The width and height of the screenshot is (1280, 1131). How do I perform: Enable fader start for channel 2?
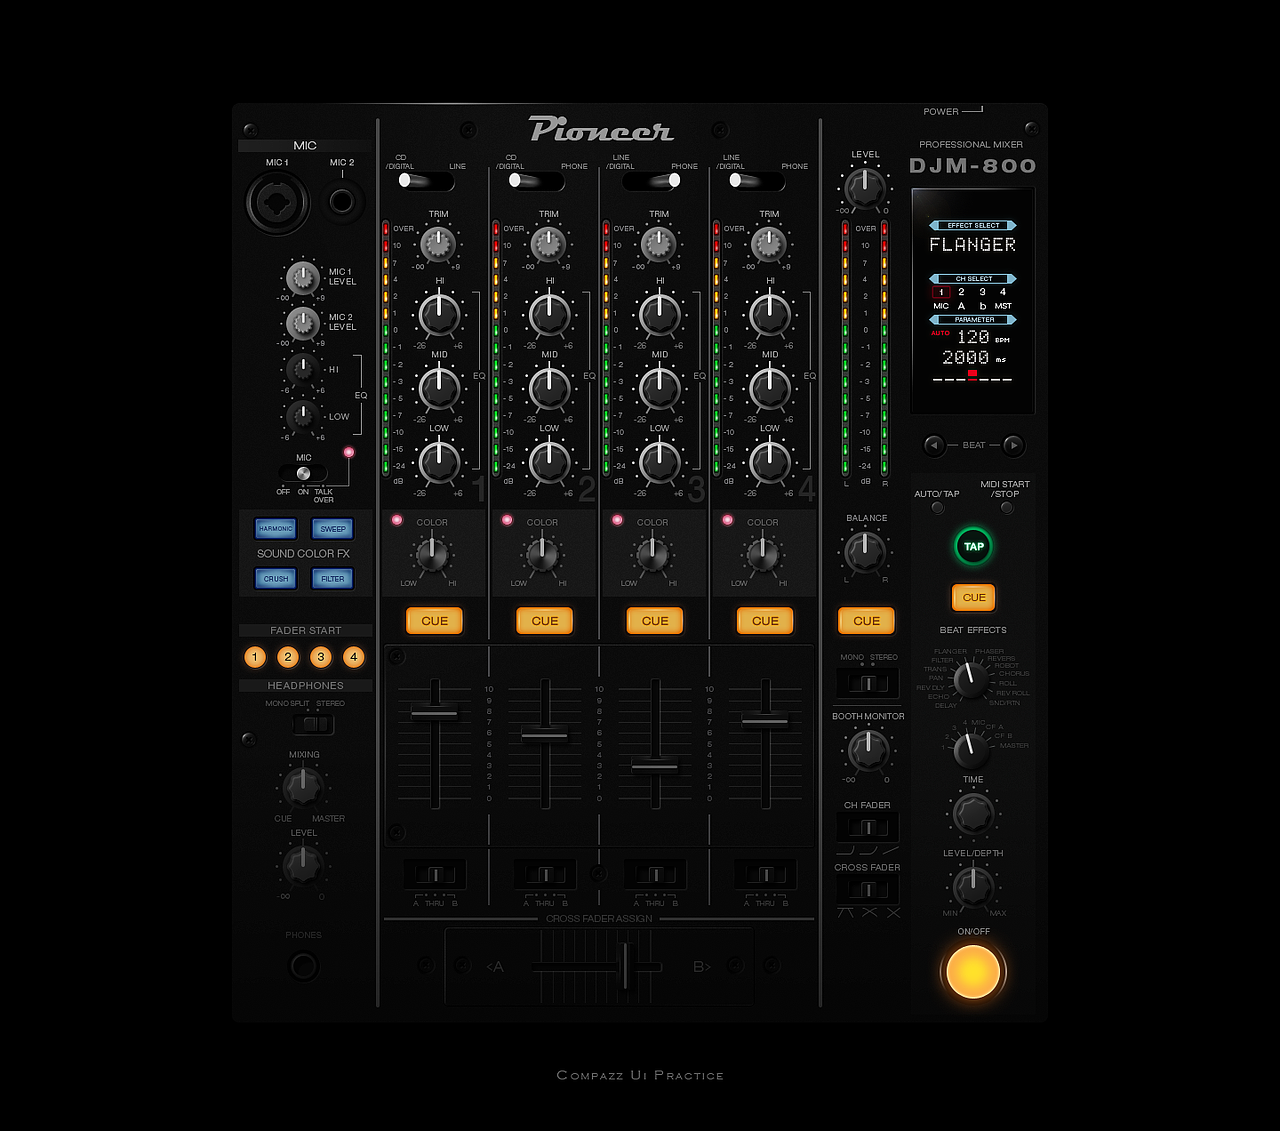tap(288, 657)
